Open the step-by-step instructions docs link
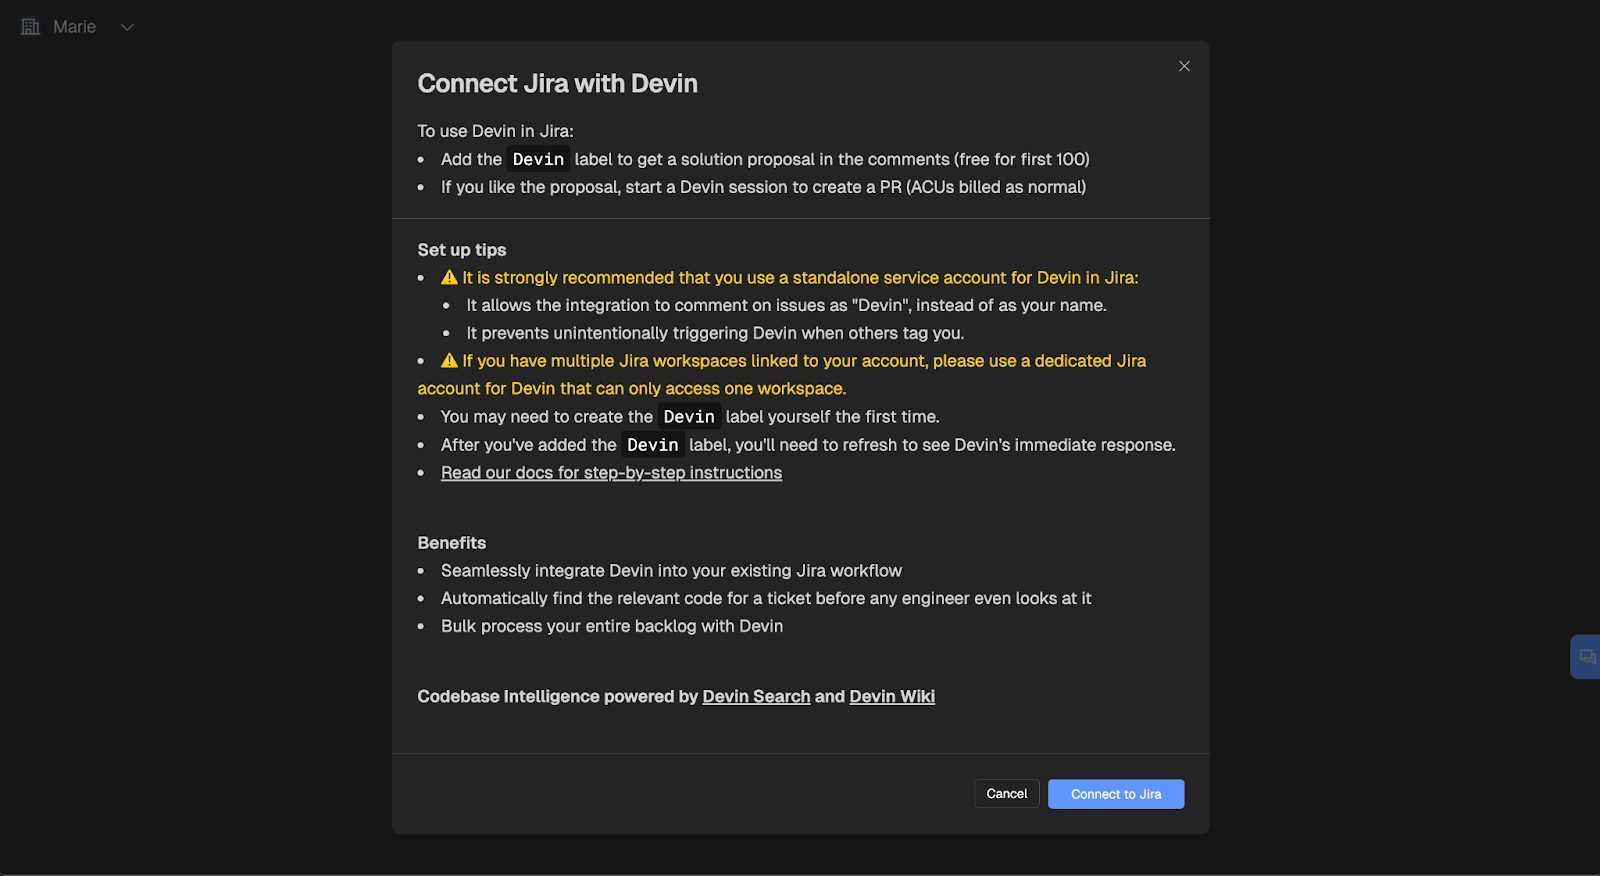The height and width of the screenshot is (876, 1600). click(x=611, y=473)
